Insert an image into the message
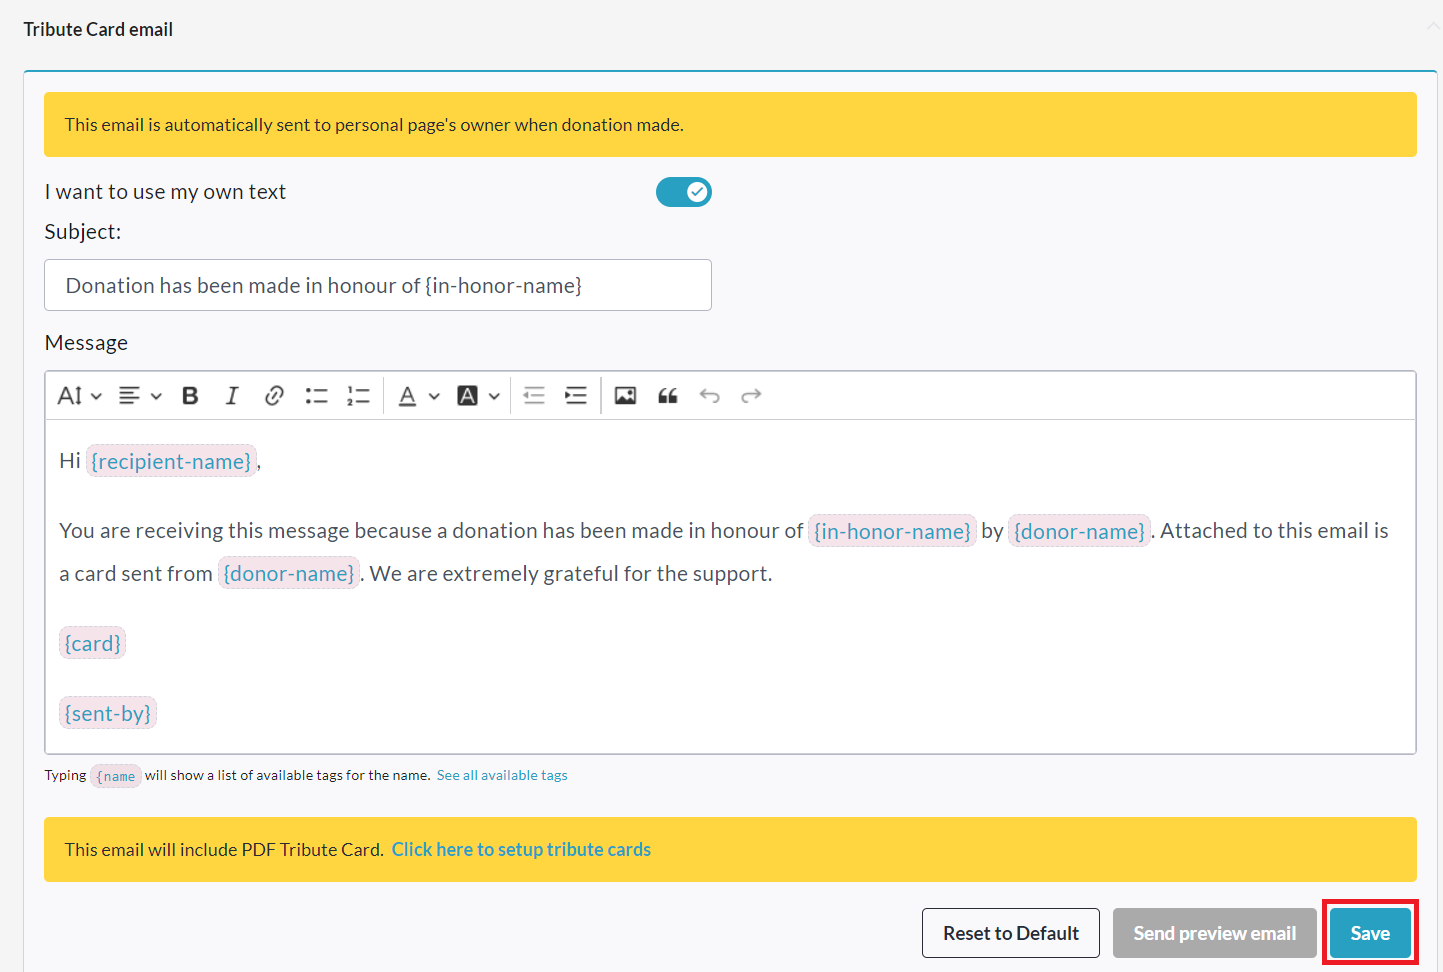 [x=625, y=396]
